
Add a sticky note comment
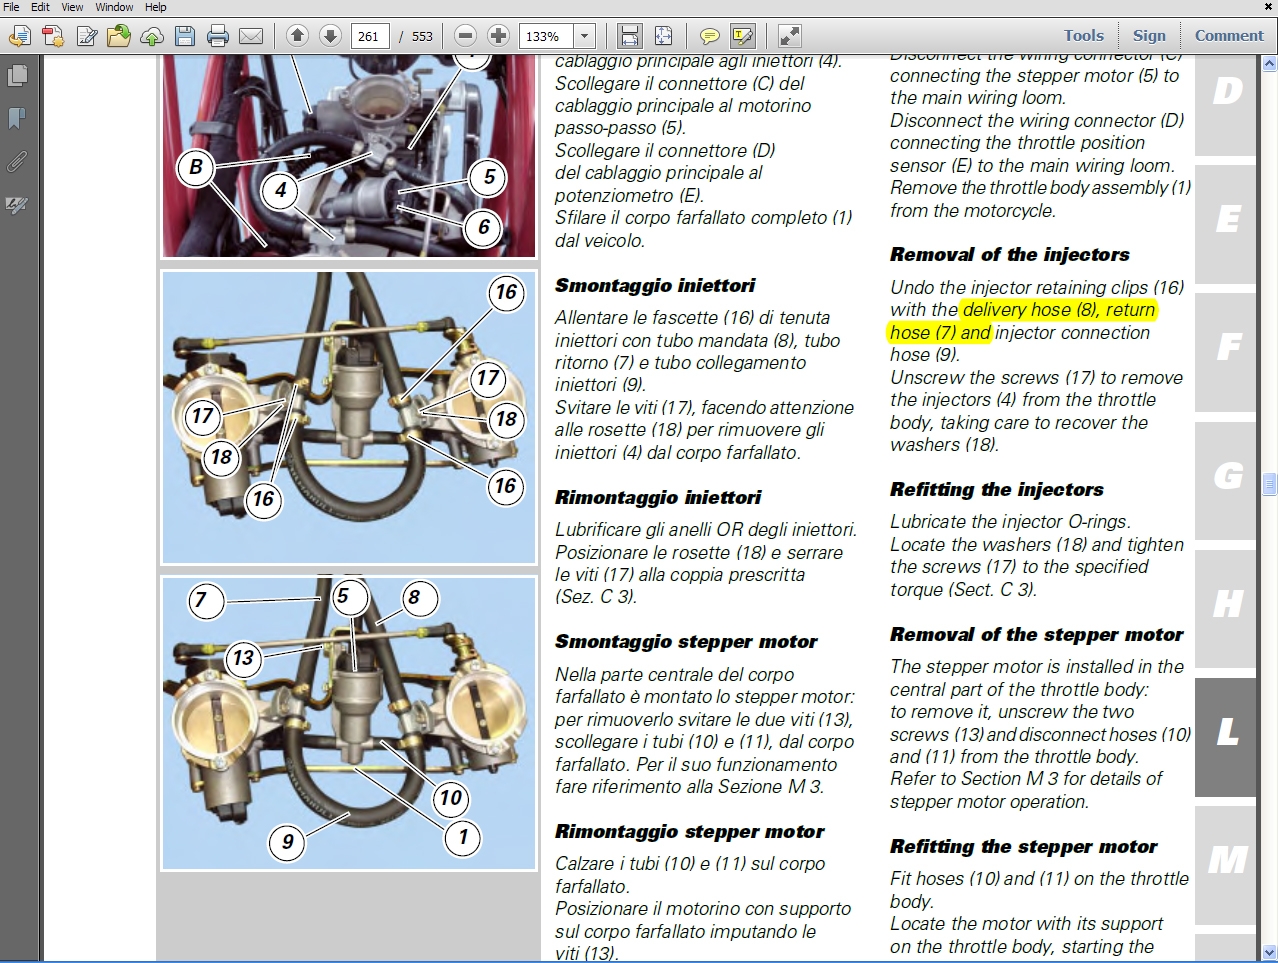click(709, 37)
